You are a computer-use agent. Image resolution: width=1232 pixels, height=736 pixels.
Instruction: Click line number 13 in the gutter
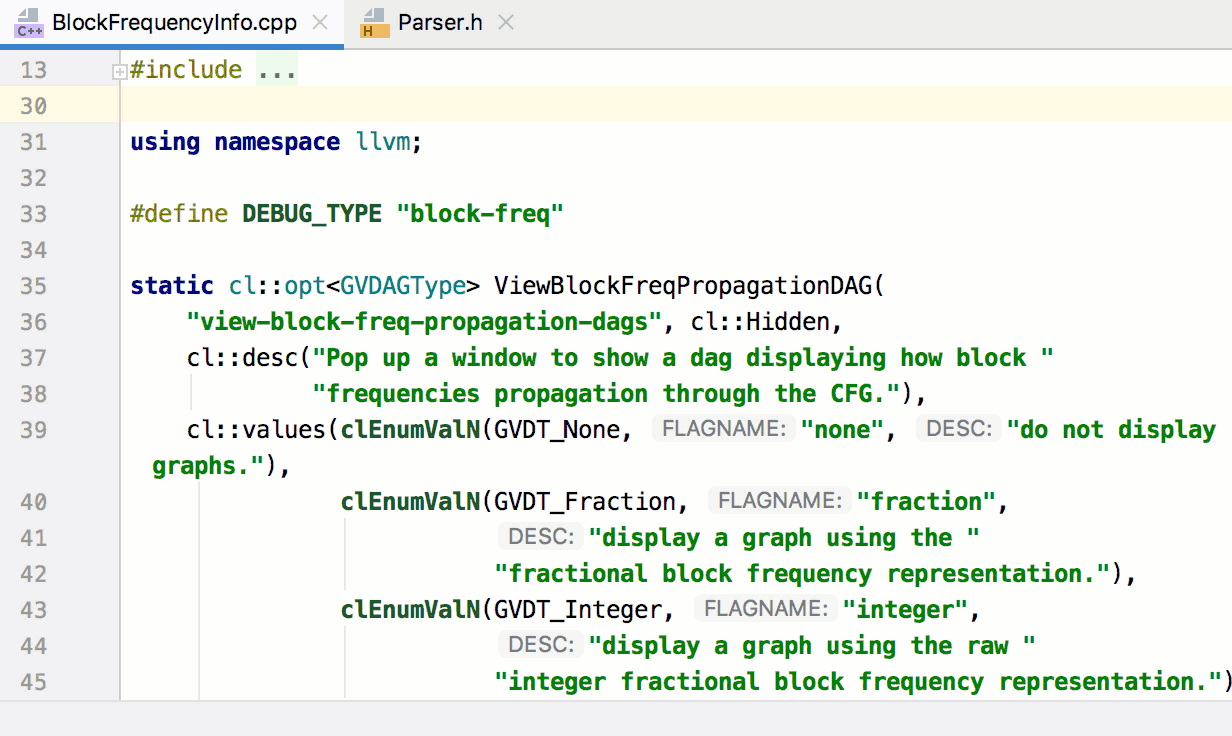click(x=33, y=69)
